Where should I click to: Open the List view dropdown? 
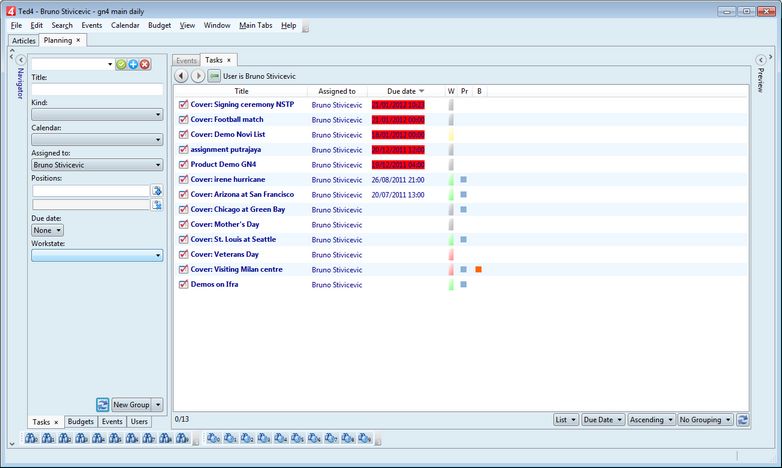pos(566,420)
